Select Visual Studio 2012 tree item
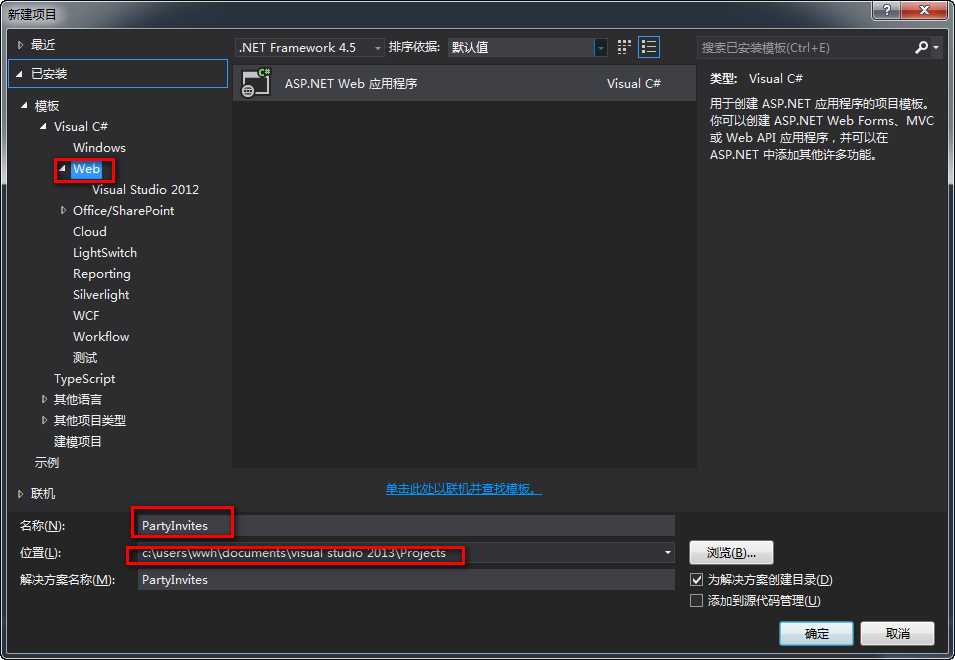This screenshot has width=955, height=660. pyautogui.click(x=146, y=189)
